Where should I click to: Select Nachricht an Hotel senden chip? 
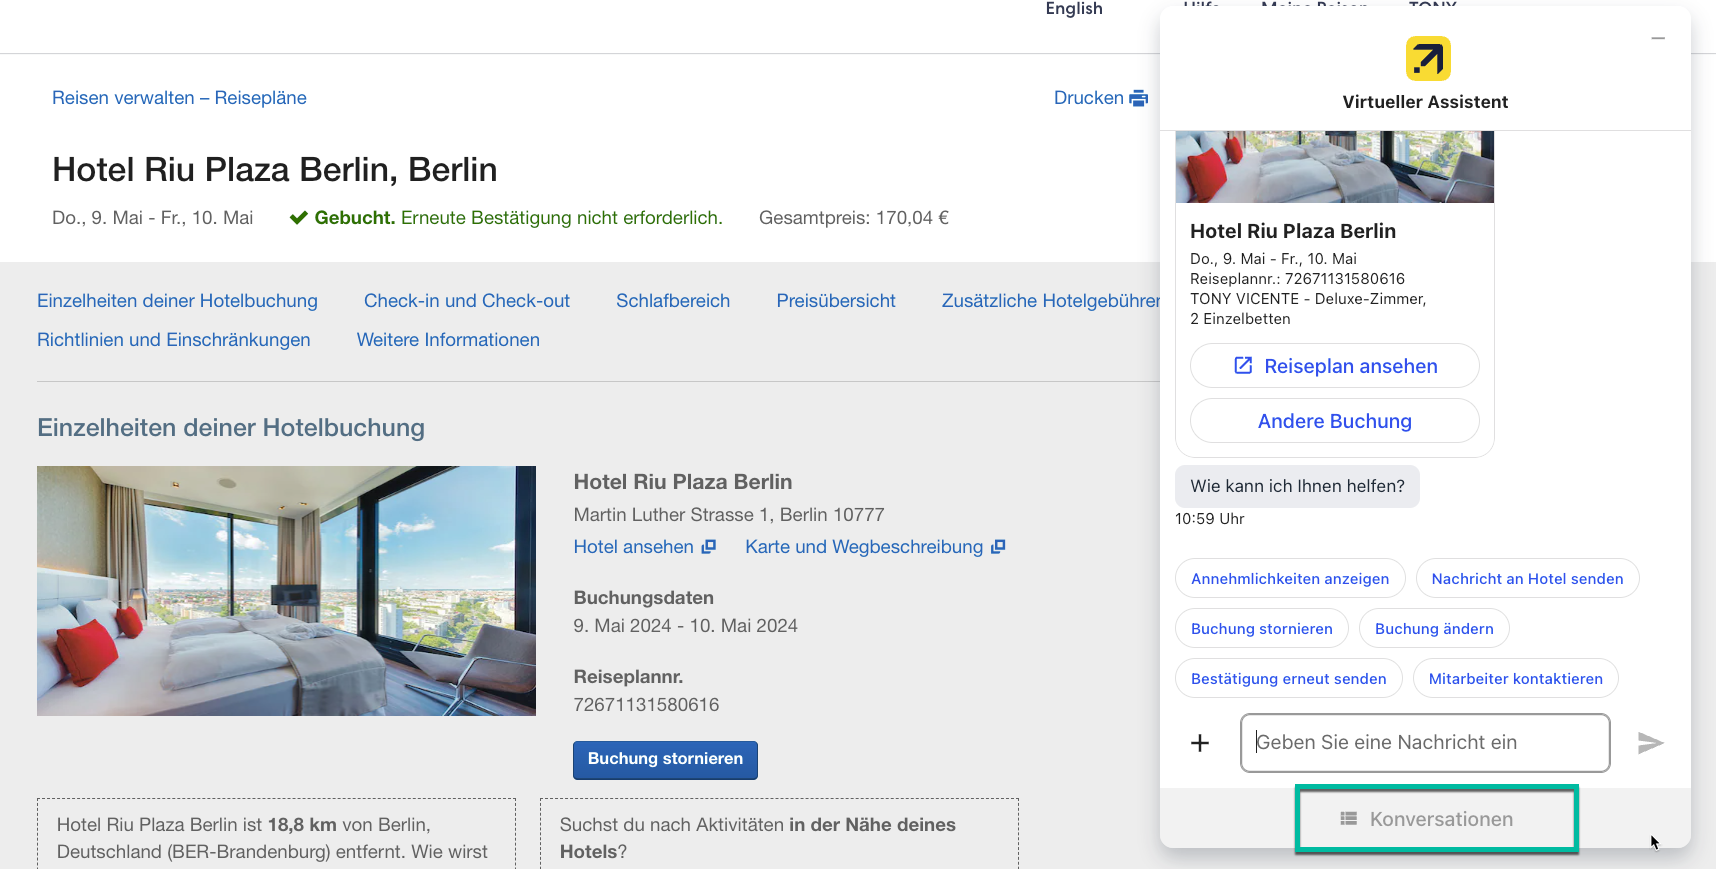(x=1527, y=579)
